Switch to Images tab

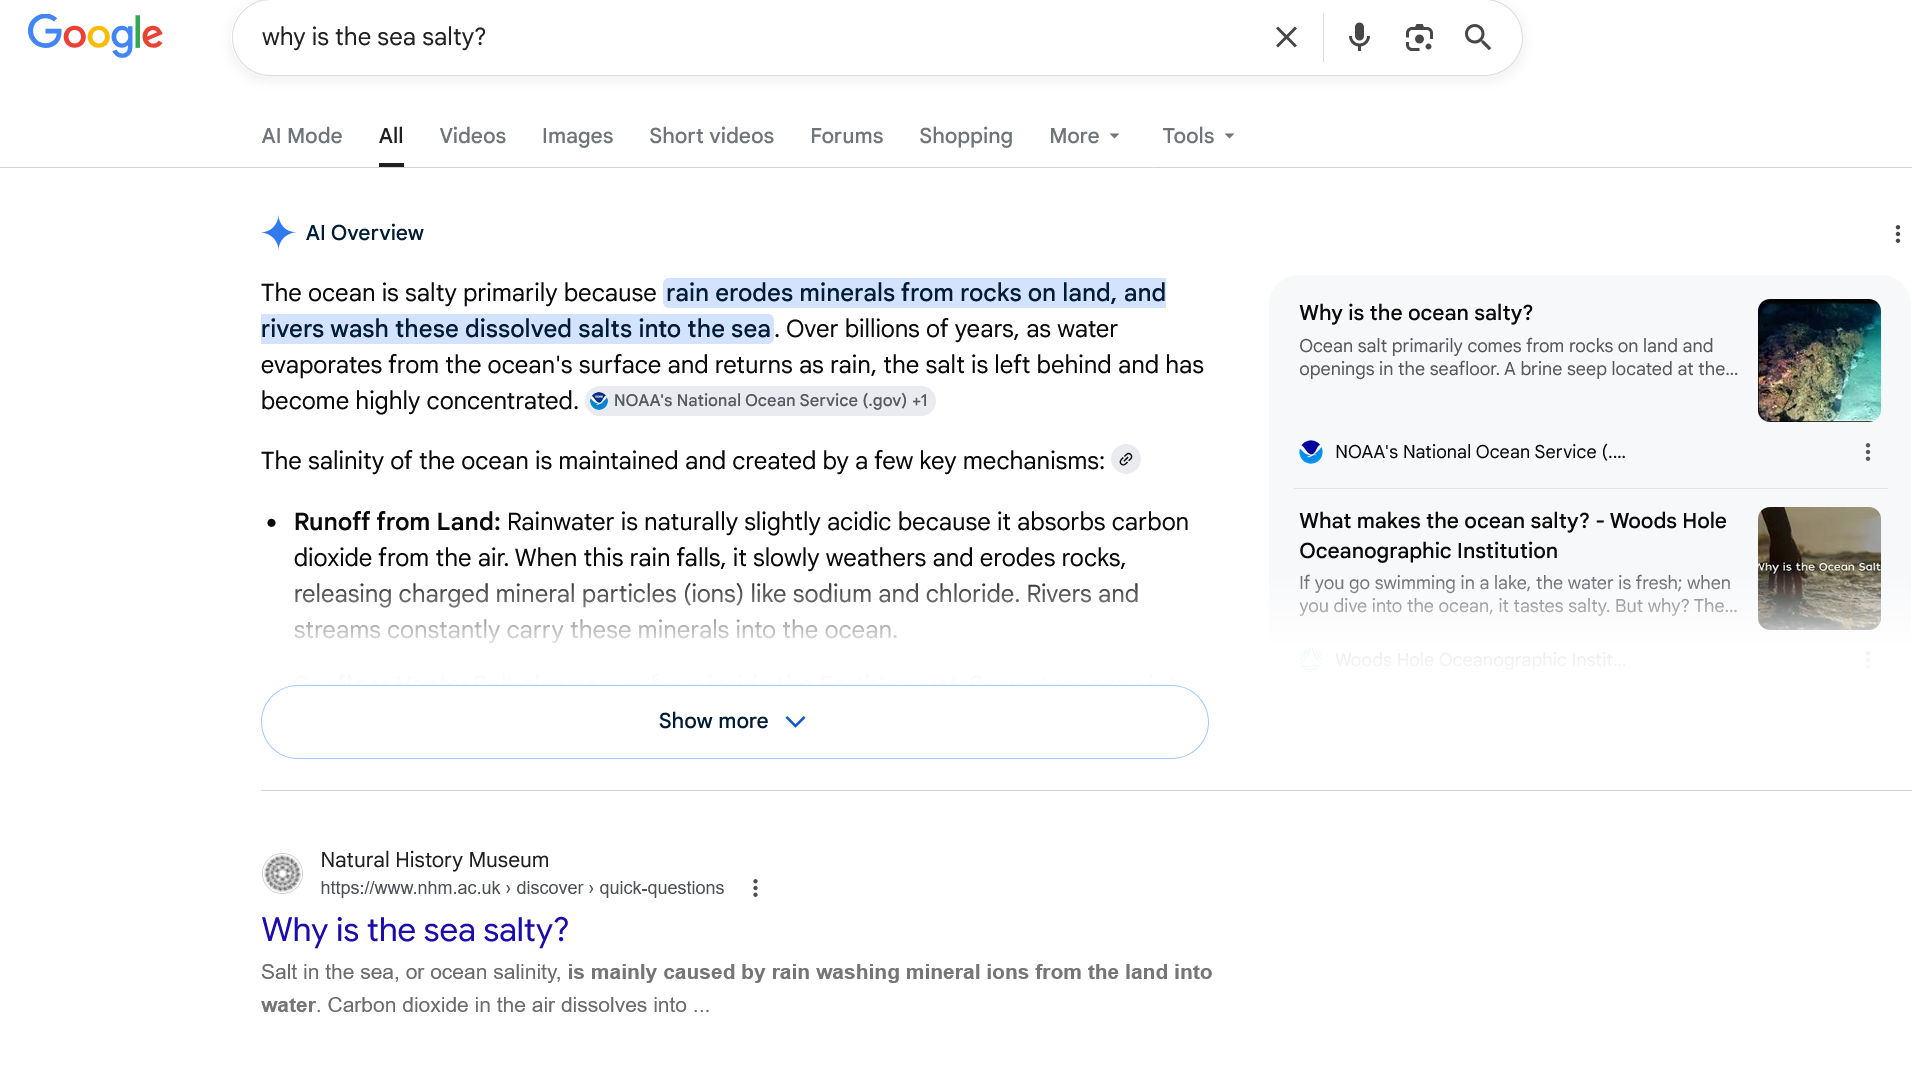click(x=577, y=136)
